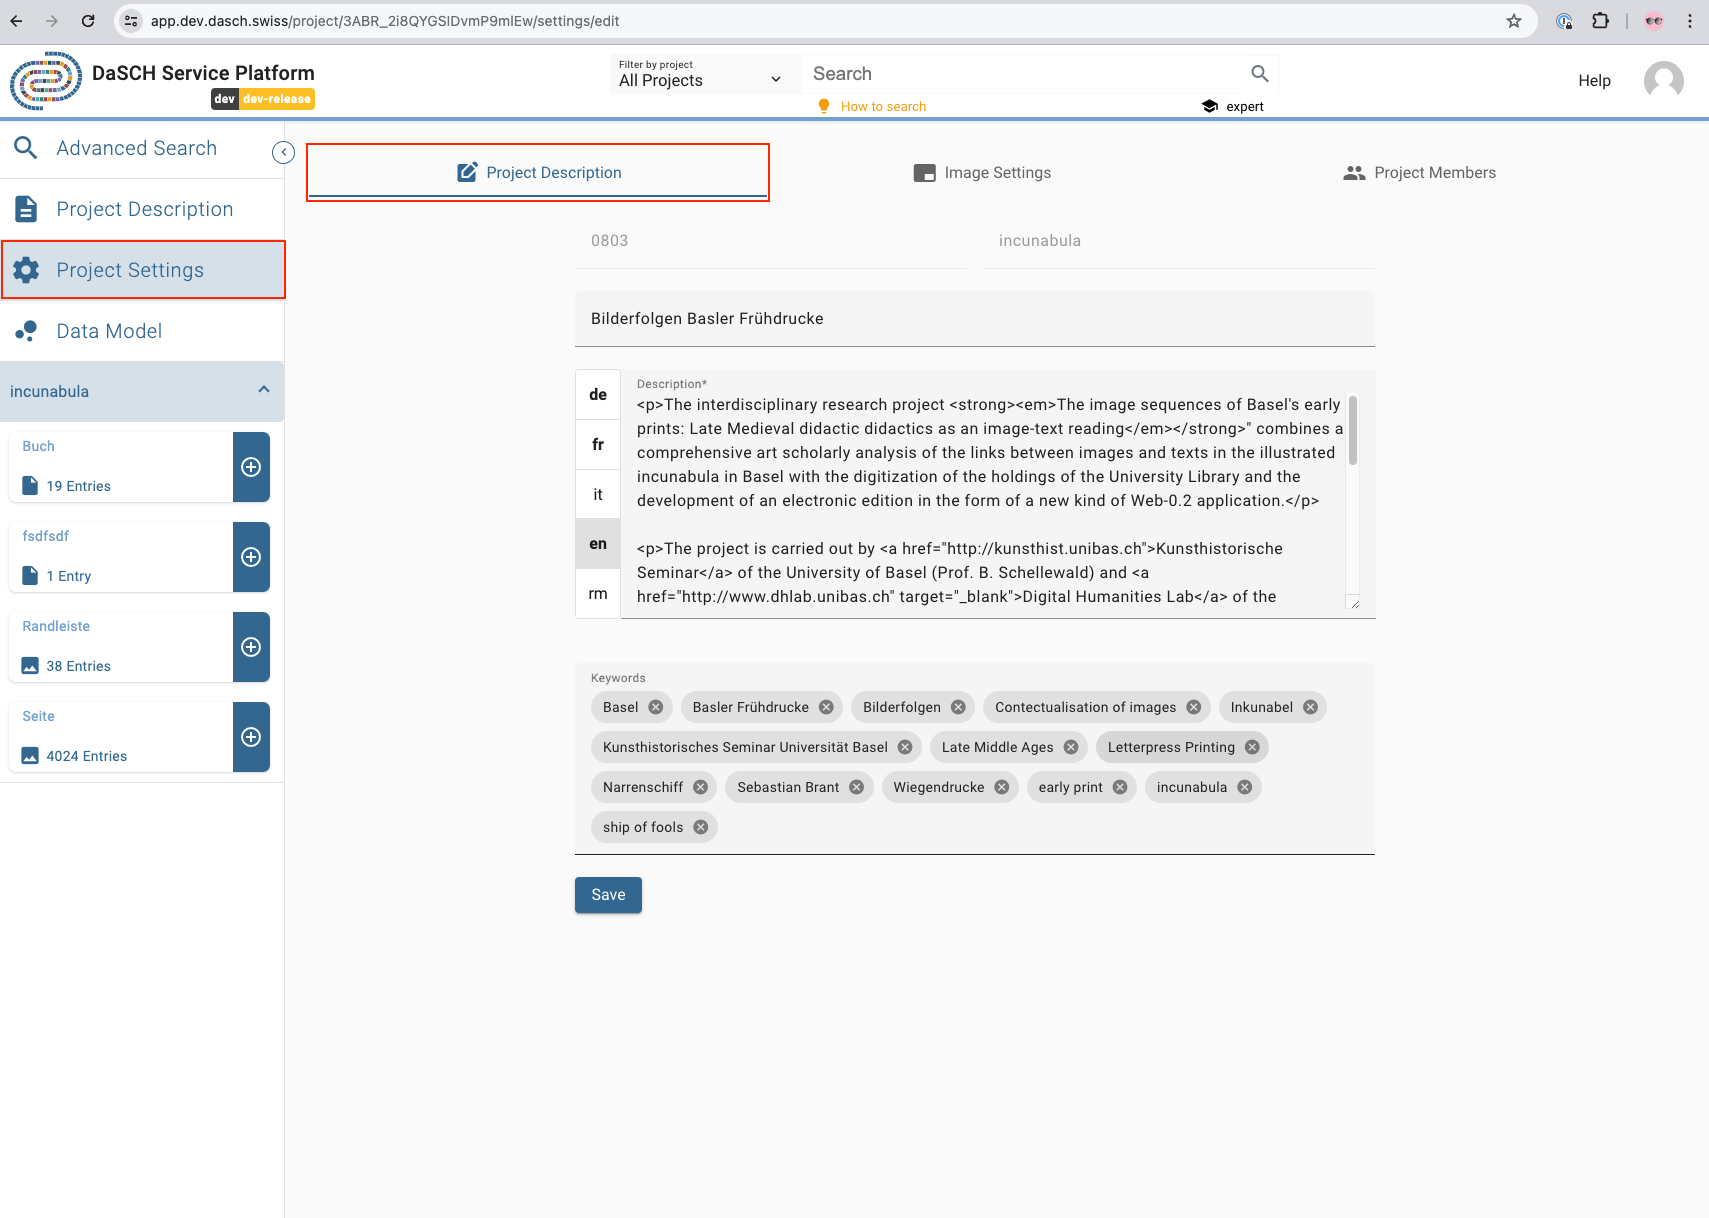Click the Save button

(x=608, y=894)
